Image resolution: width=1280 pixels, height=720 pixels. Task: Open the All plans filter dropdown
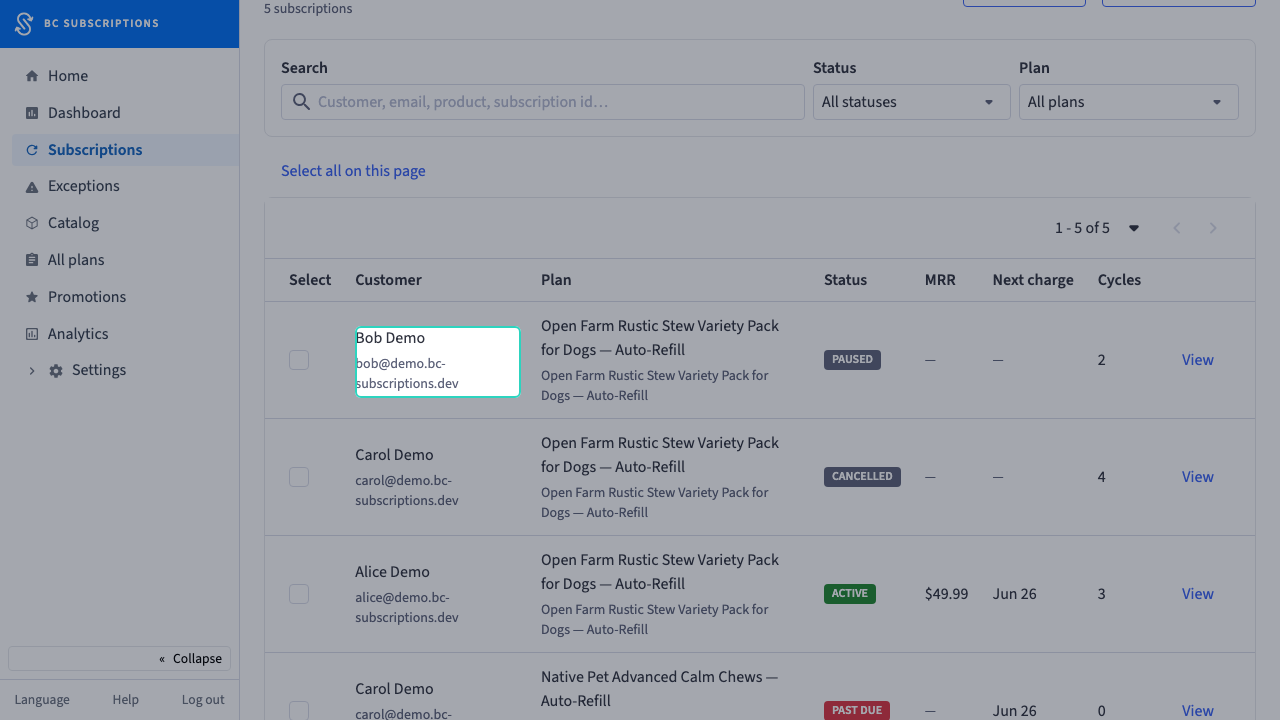point(1129,102)
